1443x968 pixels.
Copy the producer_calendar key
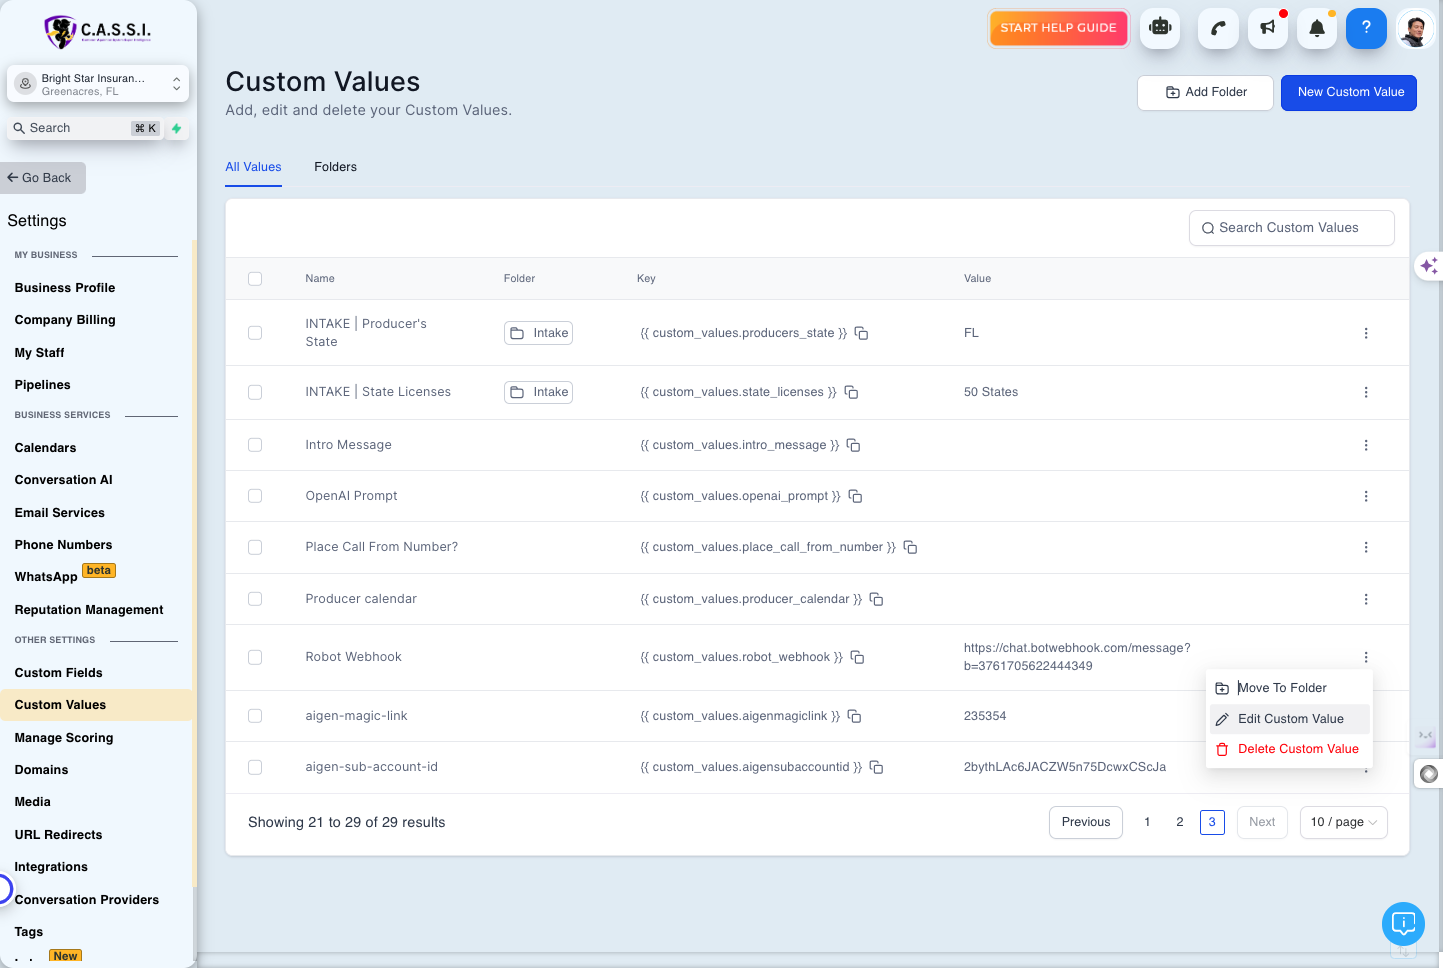(876, 599)
